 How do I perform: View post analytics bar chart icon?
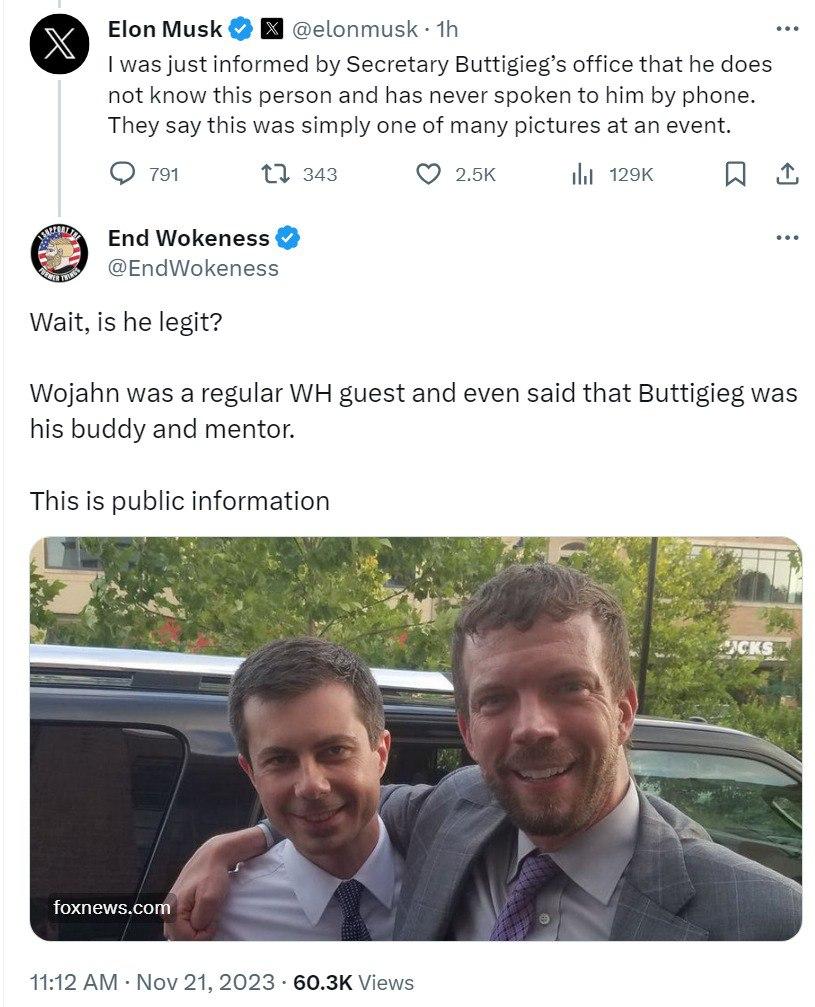pos(582,173)
